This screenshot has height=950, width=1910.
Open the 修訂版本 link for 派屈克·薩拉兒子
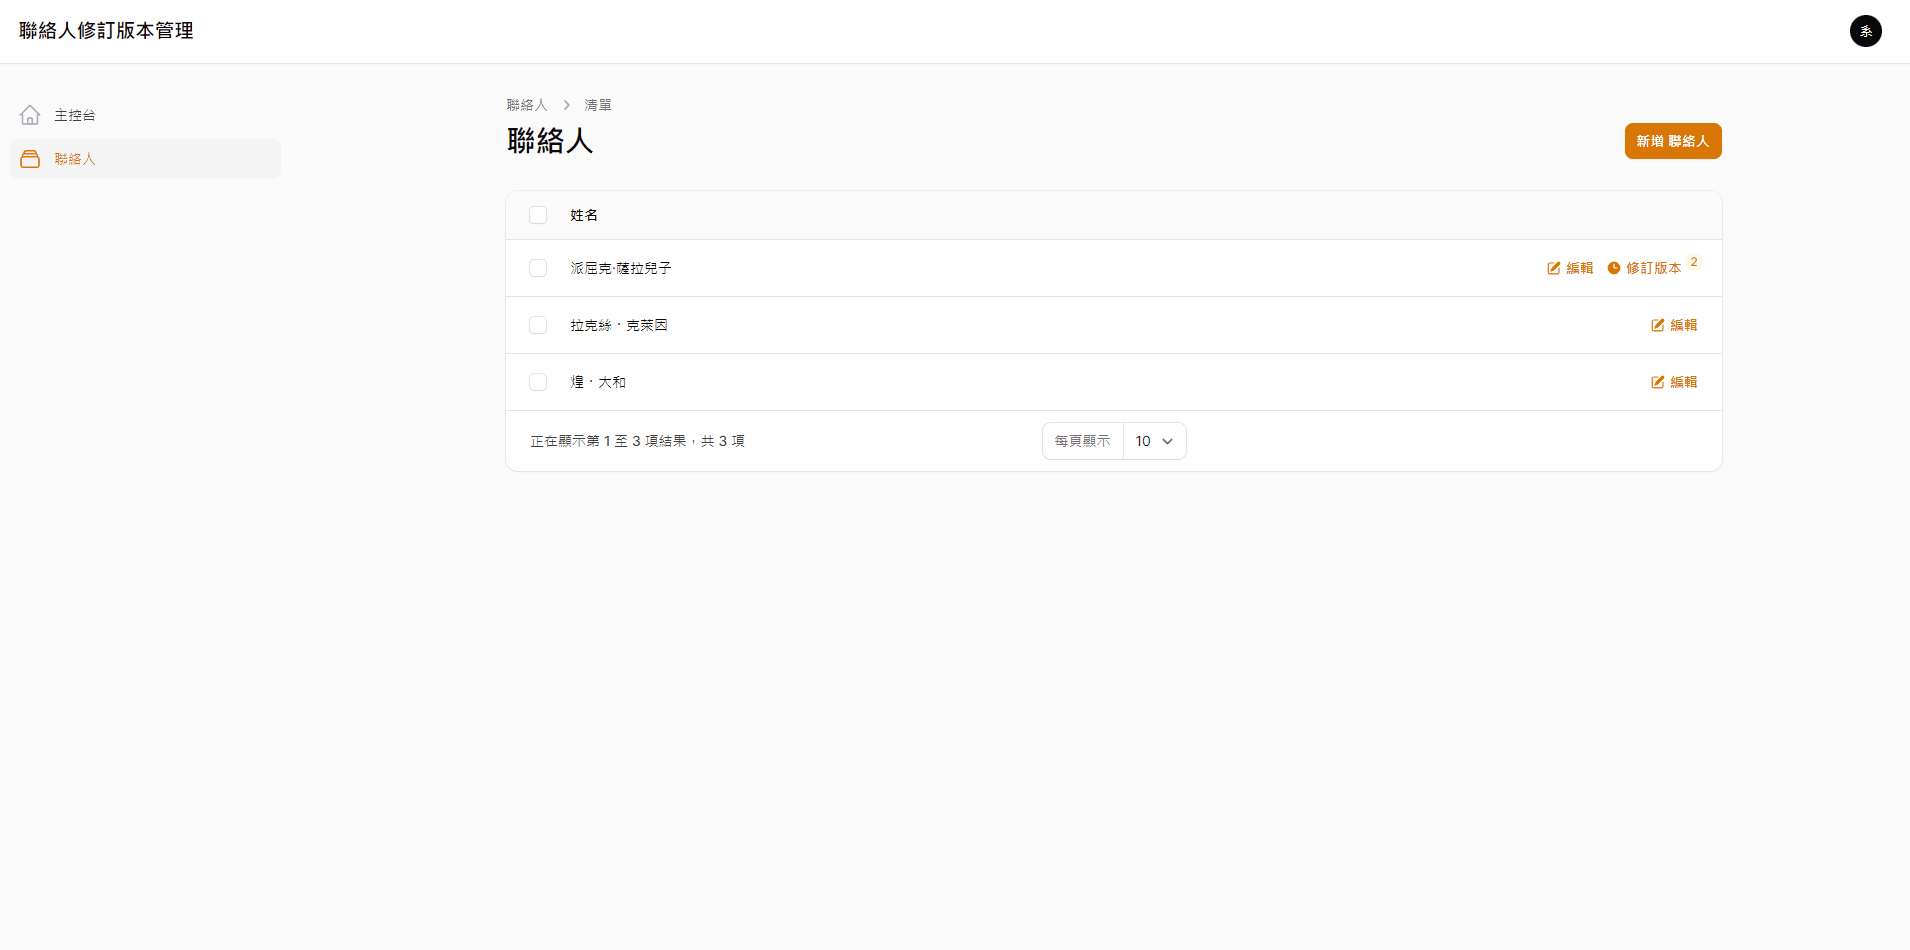coord(1652,268)
